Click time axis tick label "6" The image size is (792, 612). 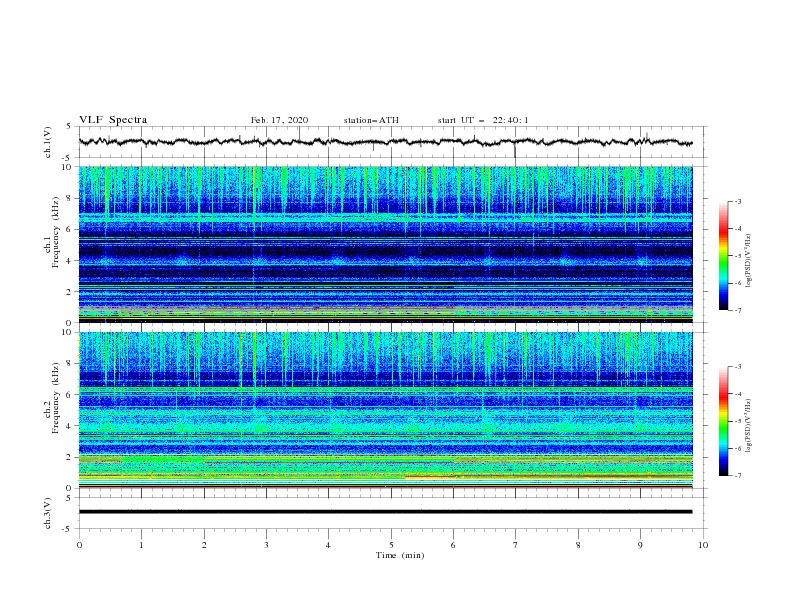coord(454,545)
